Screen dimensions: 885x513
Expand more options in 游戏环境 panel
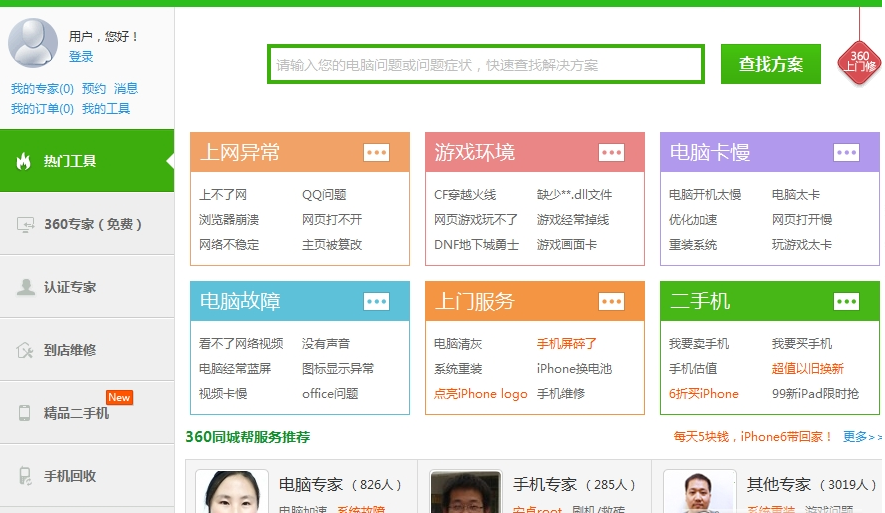point(611,152)
